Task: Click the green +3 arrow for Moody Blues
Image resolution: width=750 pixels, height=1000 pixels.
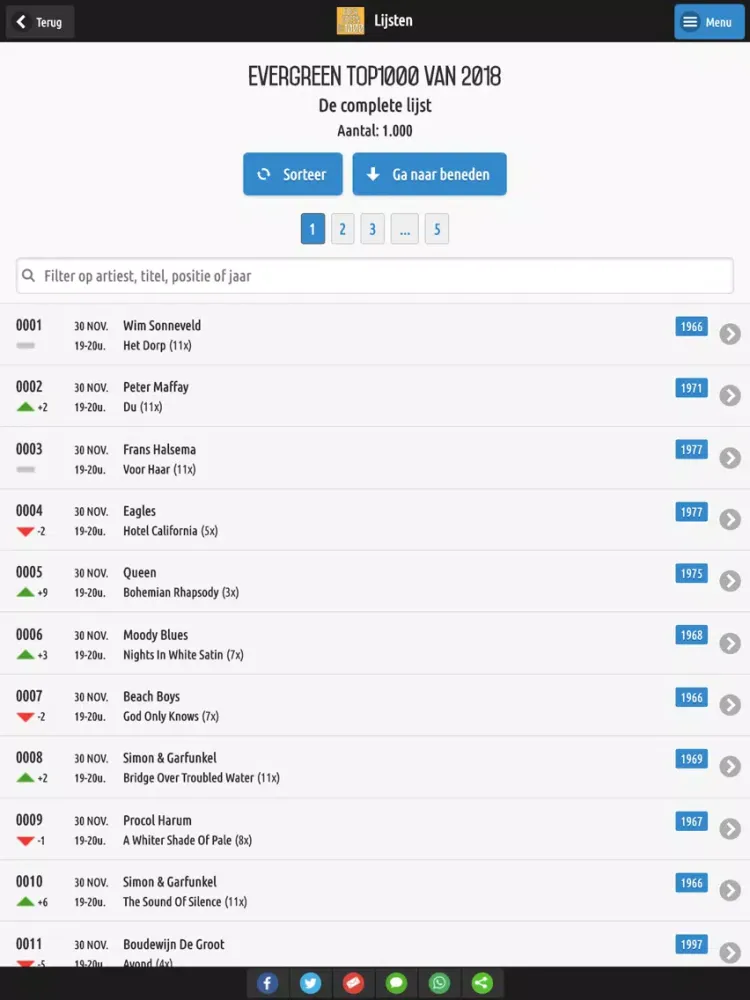Action: coord(26,655)
